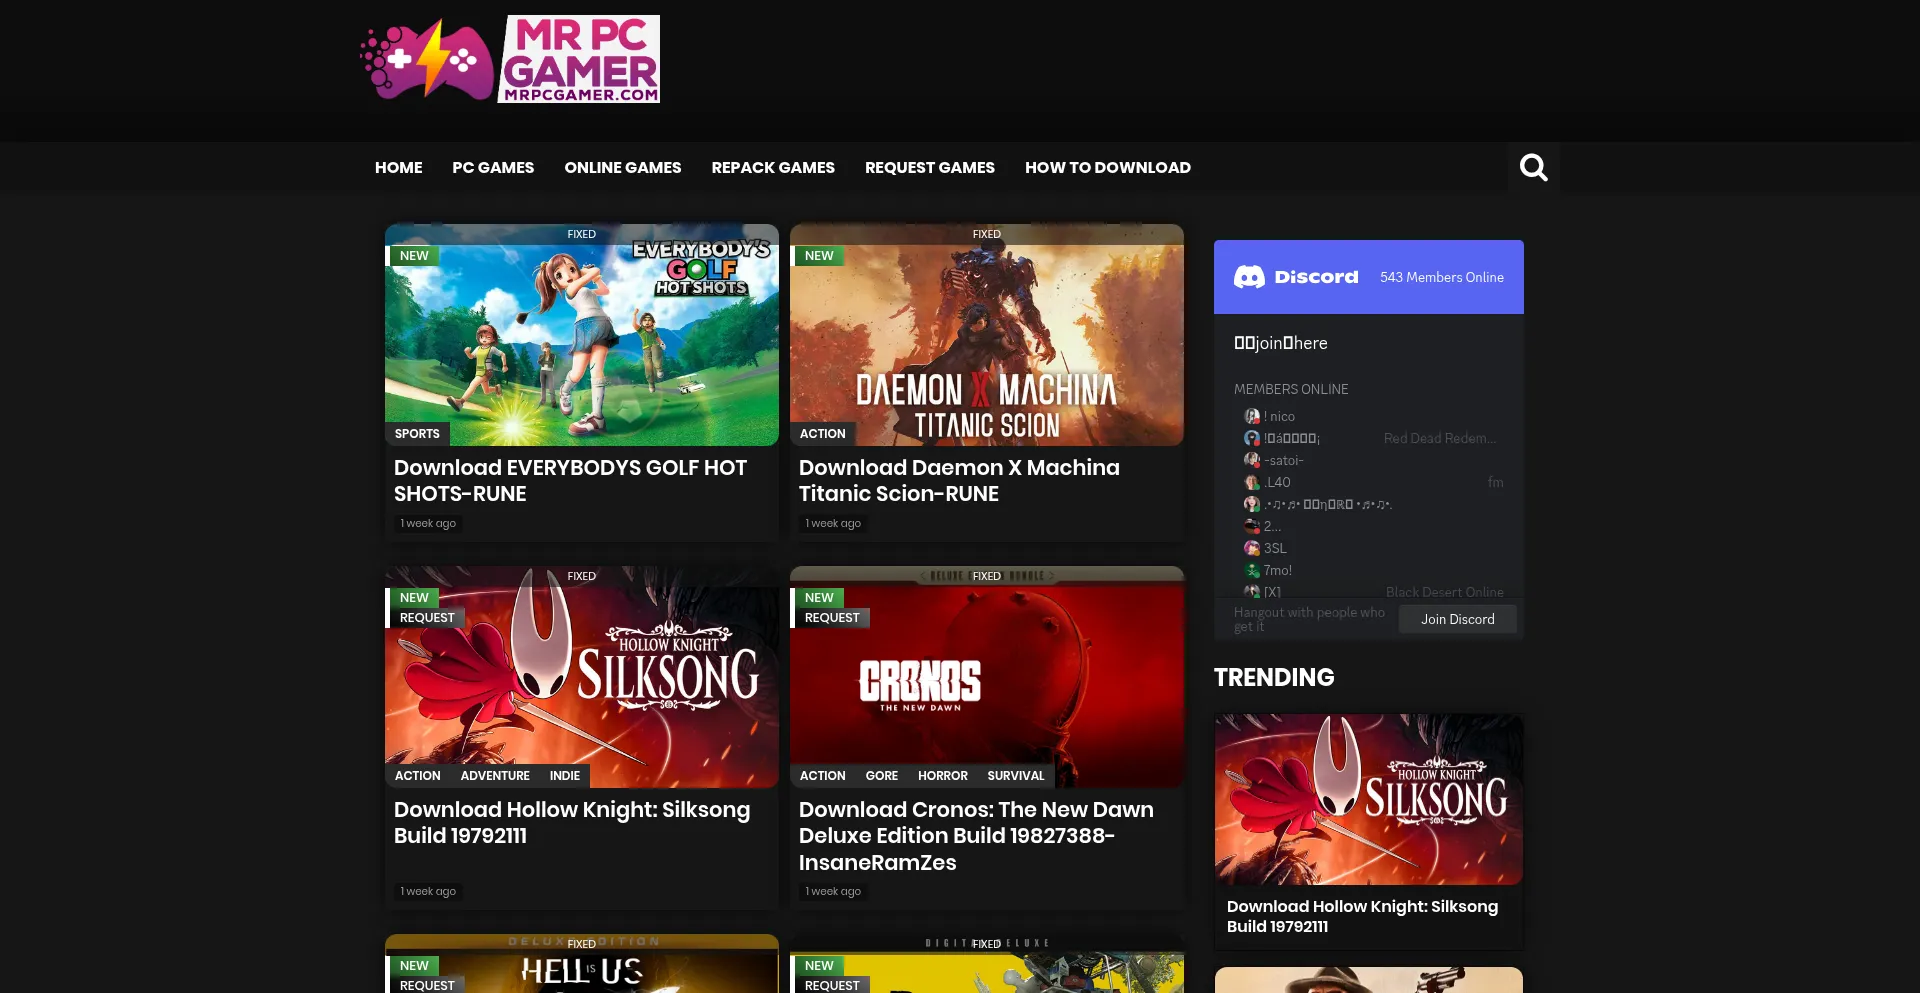Click the Black Desert Online status text
Viewport: 1920px width, 993px height.
pos(1445,592)
